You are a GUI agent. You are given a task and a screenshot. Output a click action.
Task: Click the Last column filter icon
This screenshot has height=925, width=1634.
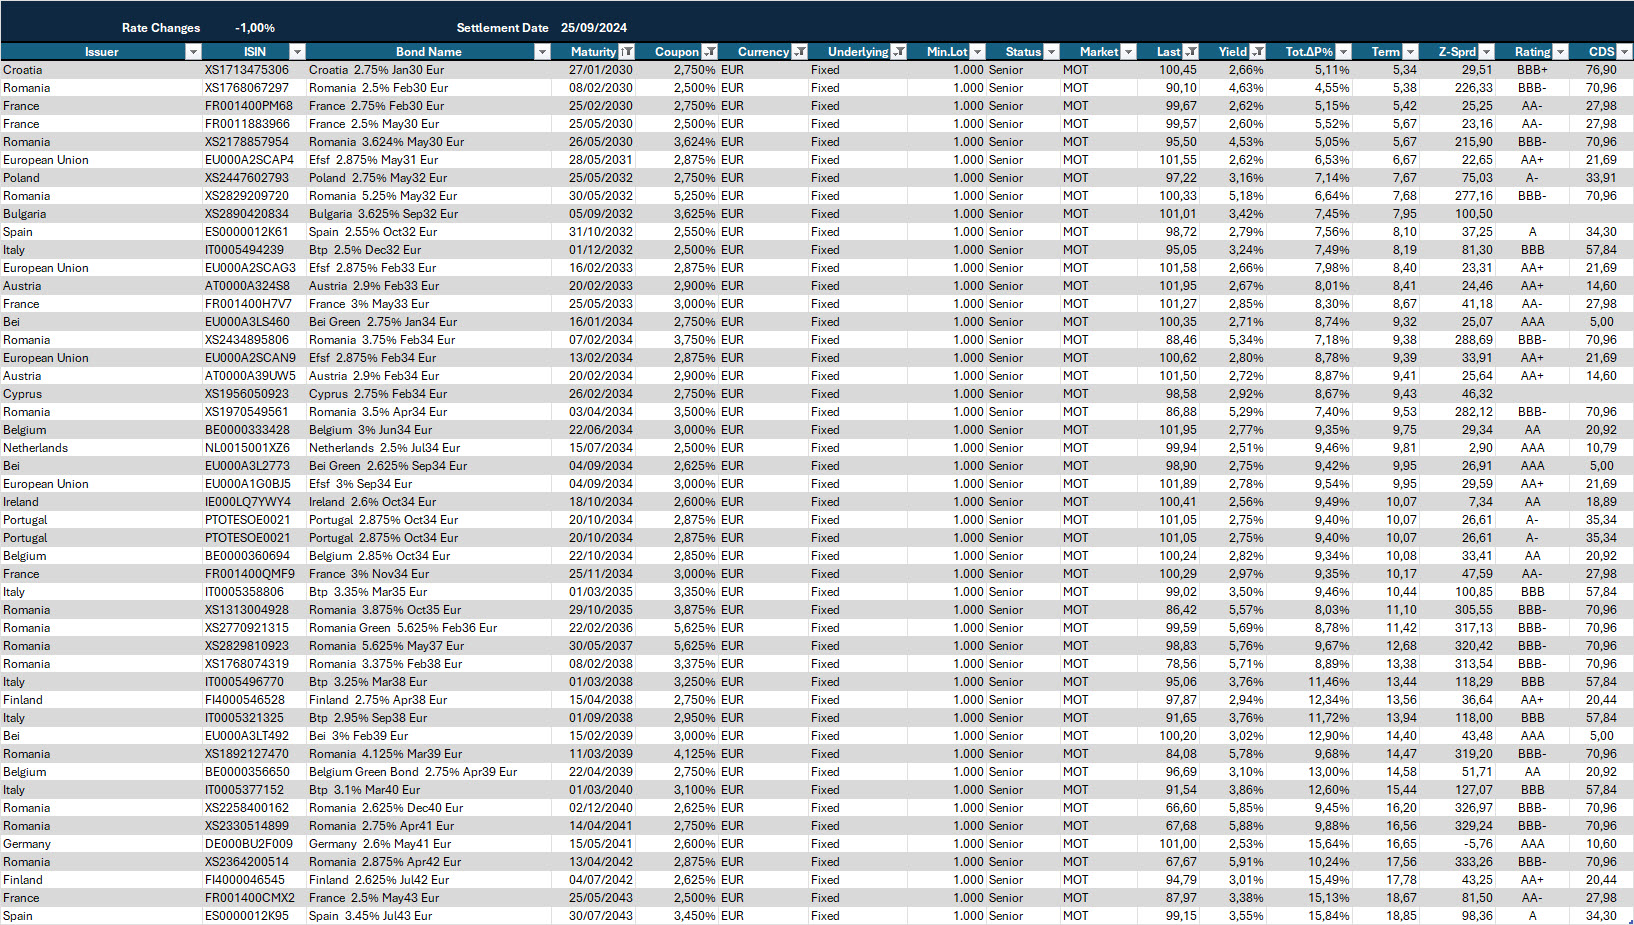point(1190,52)
